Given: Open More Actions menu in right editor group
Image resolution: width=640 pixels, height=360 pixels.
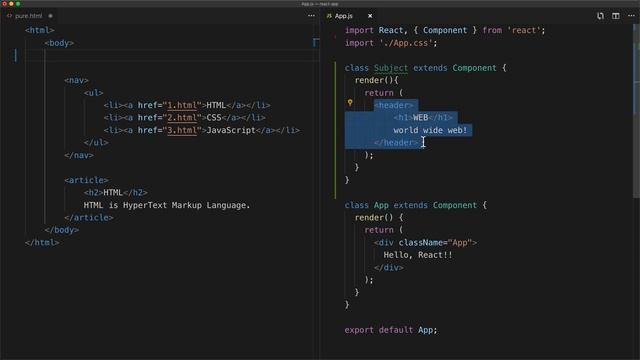Looking at the screenshot, I should pos(631,16).
